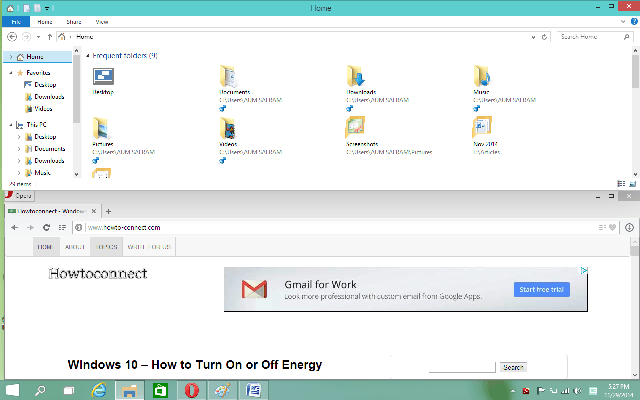640x400 pixels.
Task: Select the Desktop frequent folder icon
Action: [x=103, y=77]
